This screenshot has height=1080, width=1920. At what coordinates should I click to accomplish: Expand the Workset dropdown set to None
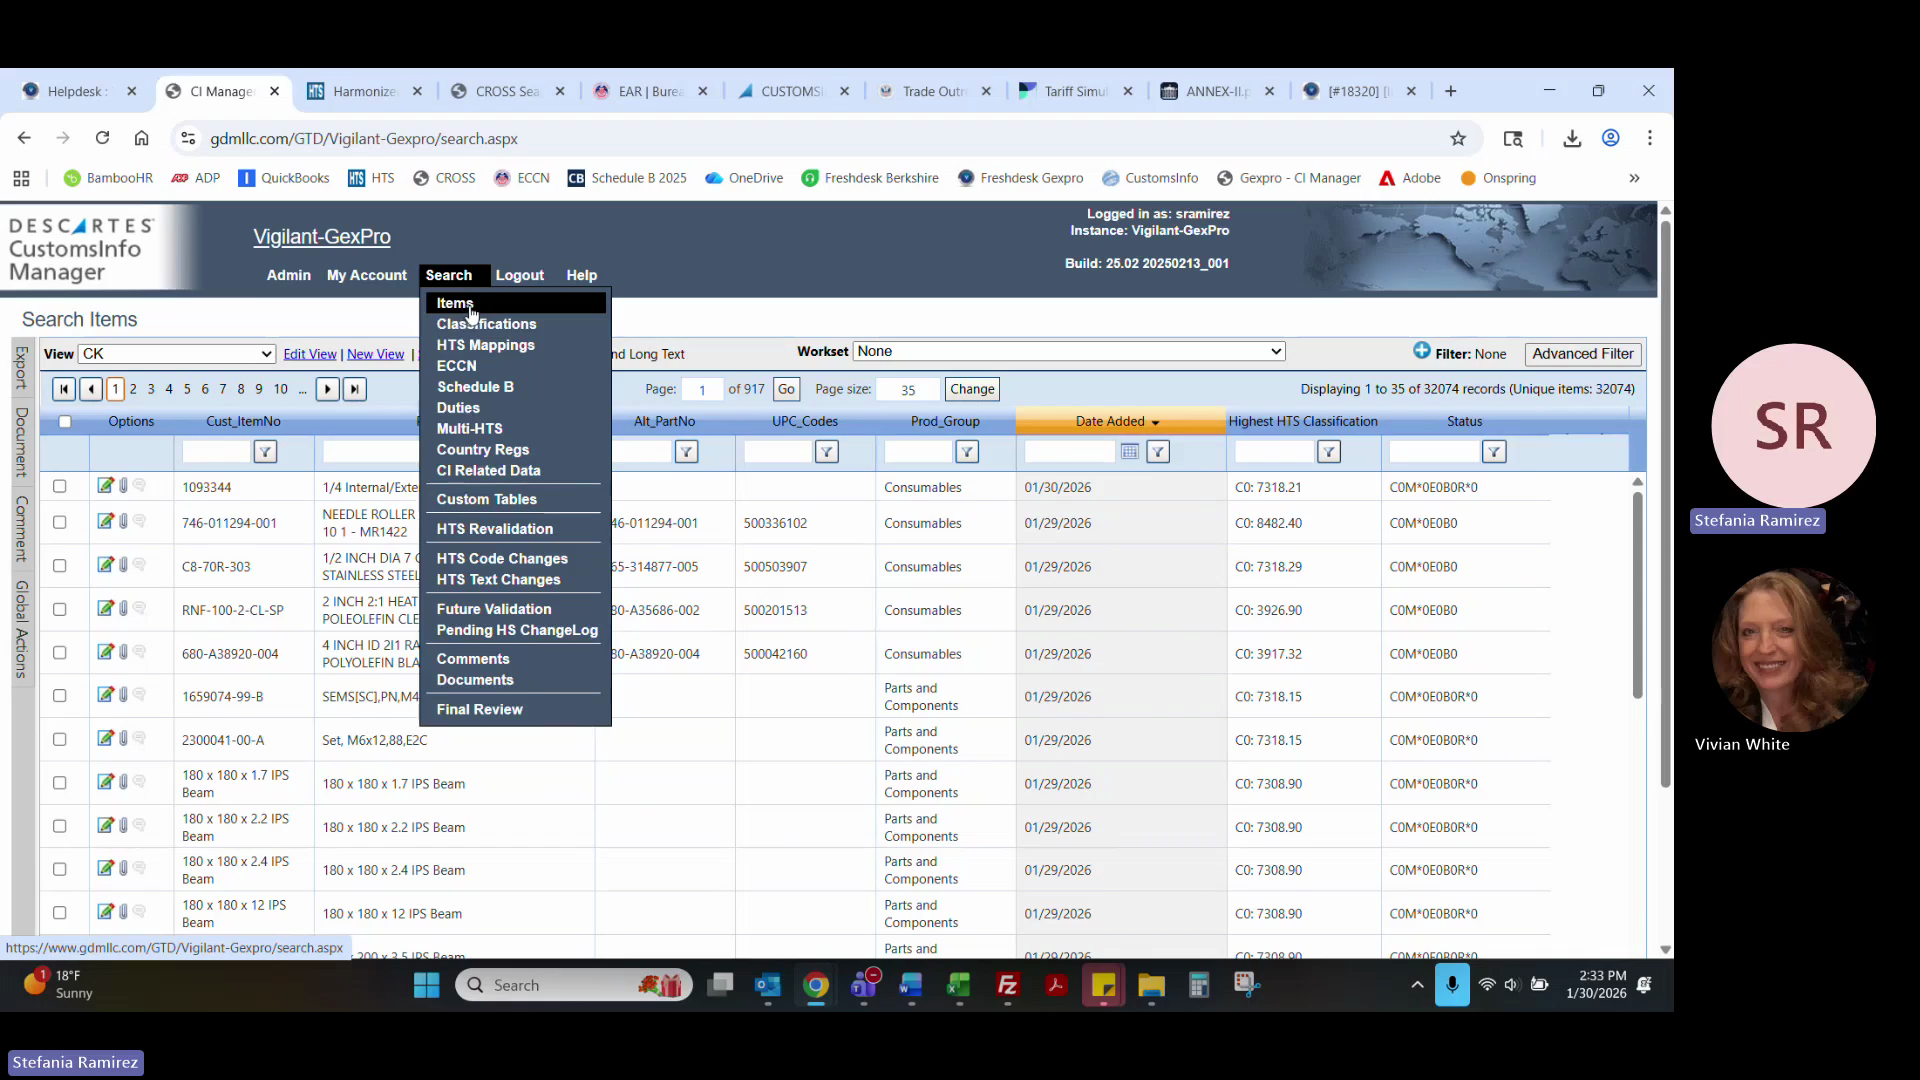[x=1068, y=352]
